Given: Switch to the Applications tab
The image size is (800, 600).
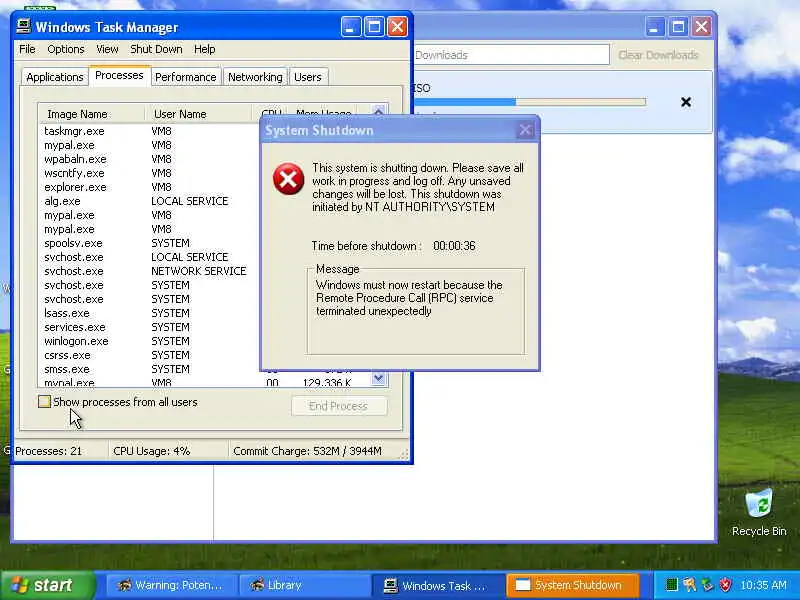Looking at the screenshot, I should pos(55,77).
